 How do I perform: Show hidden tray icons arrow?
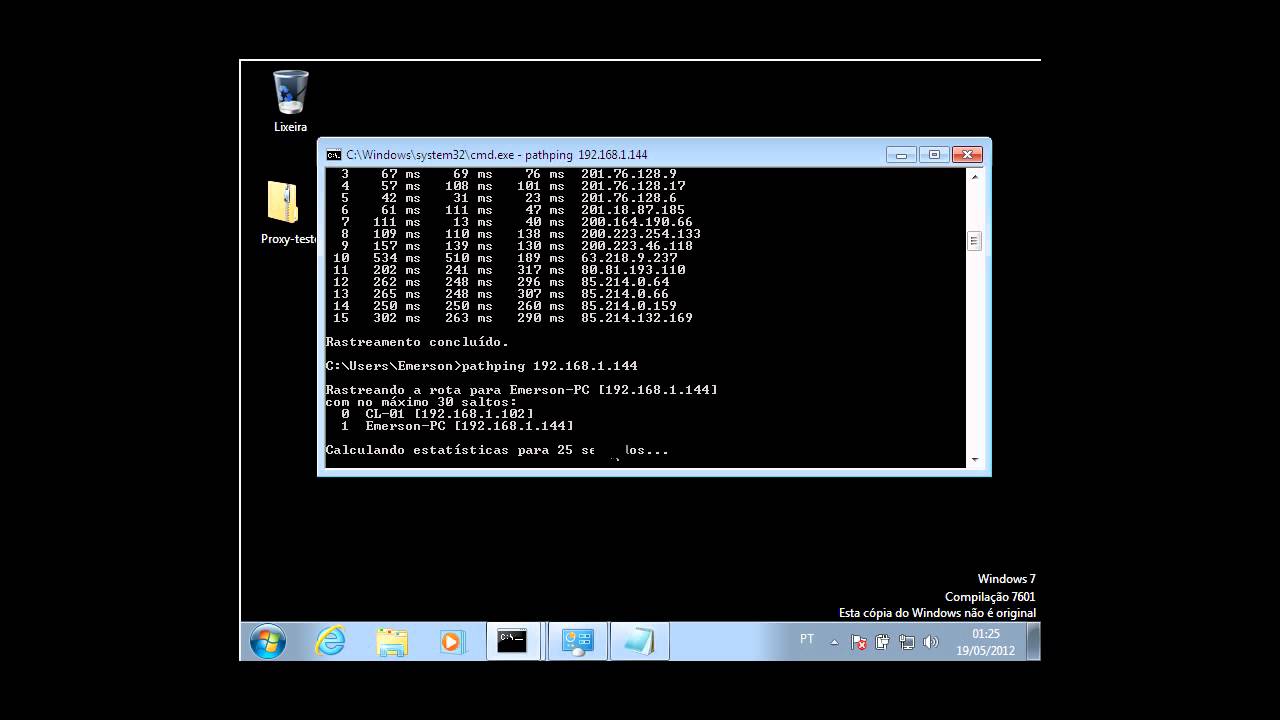835,642
